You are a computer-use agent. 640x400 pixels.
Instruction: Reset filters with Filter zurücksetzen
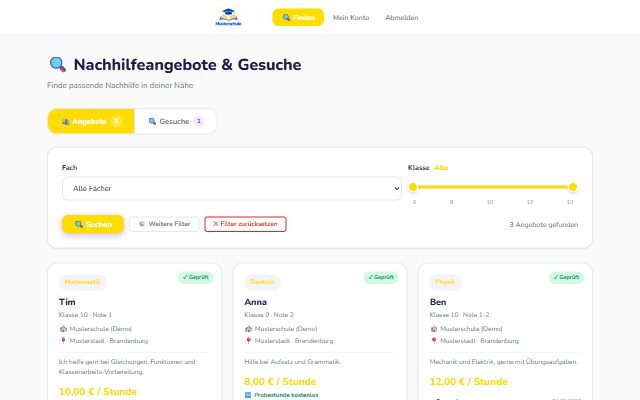[x=245, y=224]
